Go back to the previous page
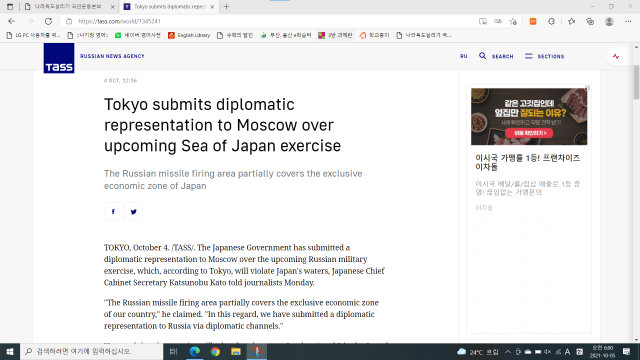This screenshot has width=640, height=360. click(x=11, y=21)
